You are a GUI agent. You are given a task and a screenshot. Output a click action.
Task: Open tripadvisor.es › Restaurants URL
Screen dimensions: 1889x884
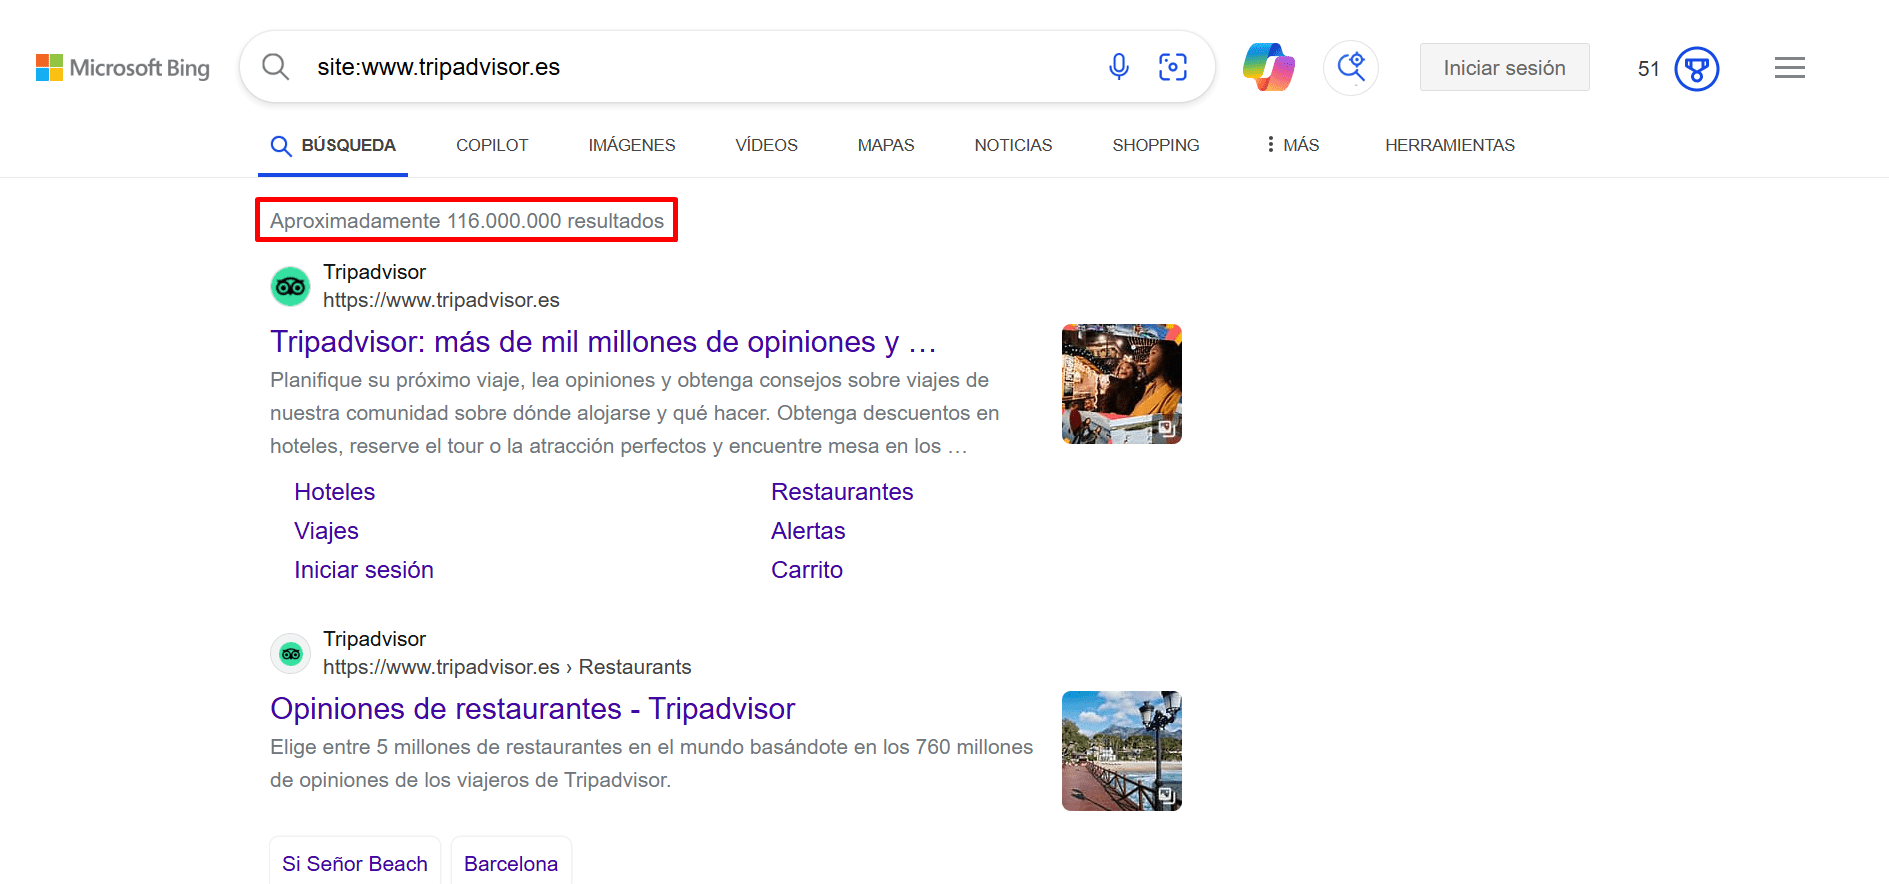click(507, 667)
